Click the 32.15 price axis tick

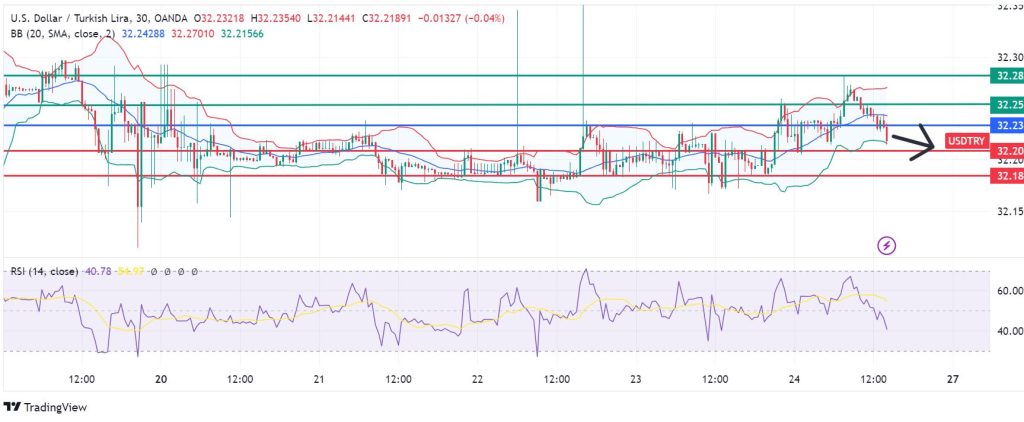click(x=1010, y=211)
